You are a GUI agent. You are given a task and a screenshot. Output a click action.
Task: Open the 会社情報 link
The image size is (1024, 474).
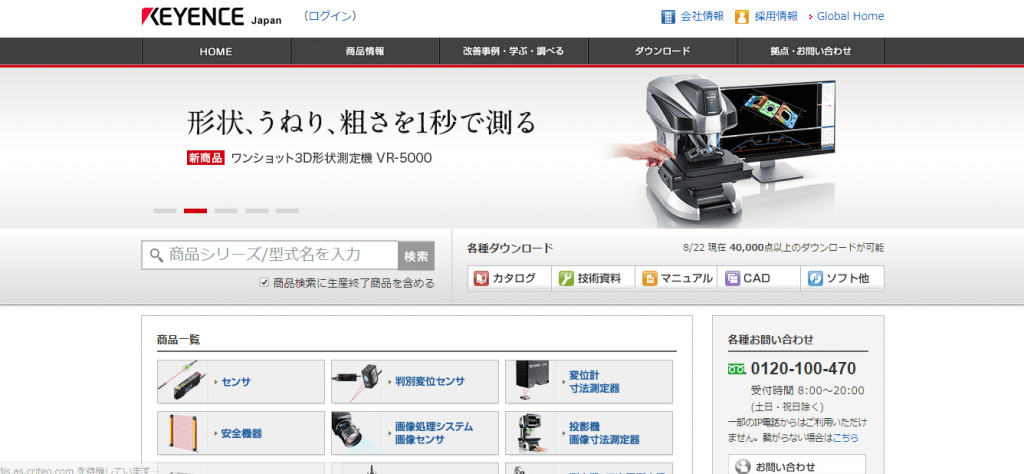702,17
